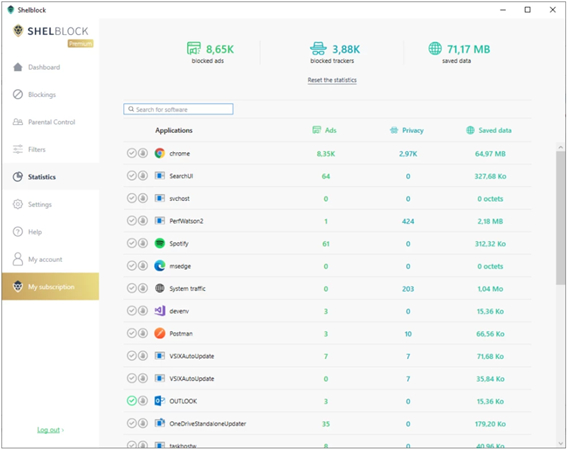Screen dimensions: 567x450
Task: Click the msedge application icon
Action: click(x=160, y=266)
